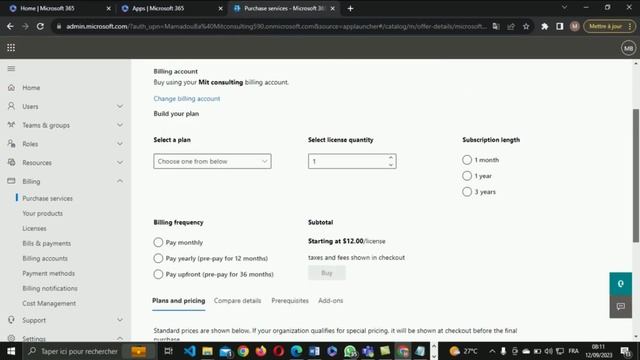Viewport: 640px width, 360px height.
Task: Click the Windows taskbar search box
Action: [x=73, y=351]
